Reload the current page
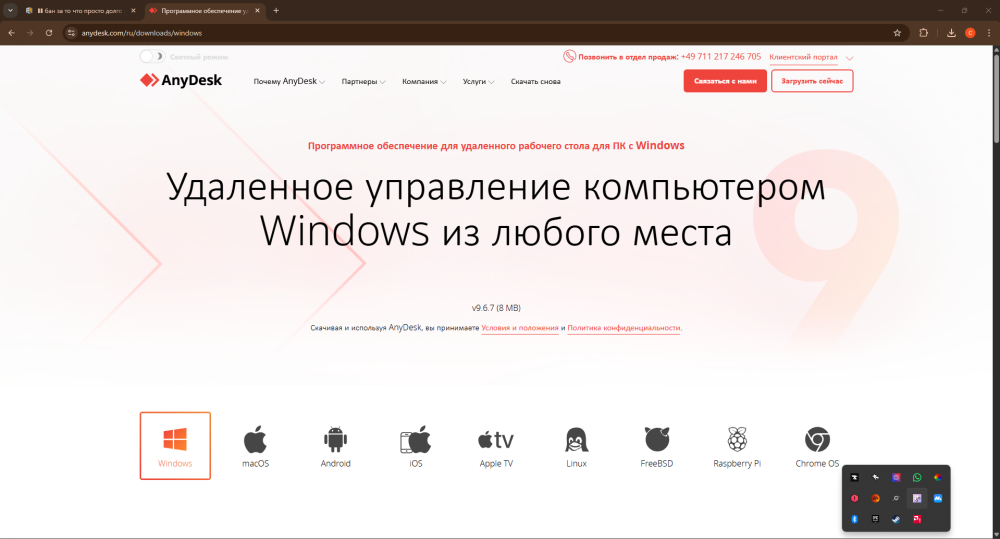This screenshot has height=539, width=1000. pyautogui.click(x=48, y=33)
